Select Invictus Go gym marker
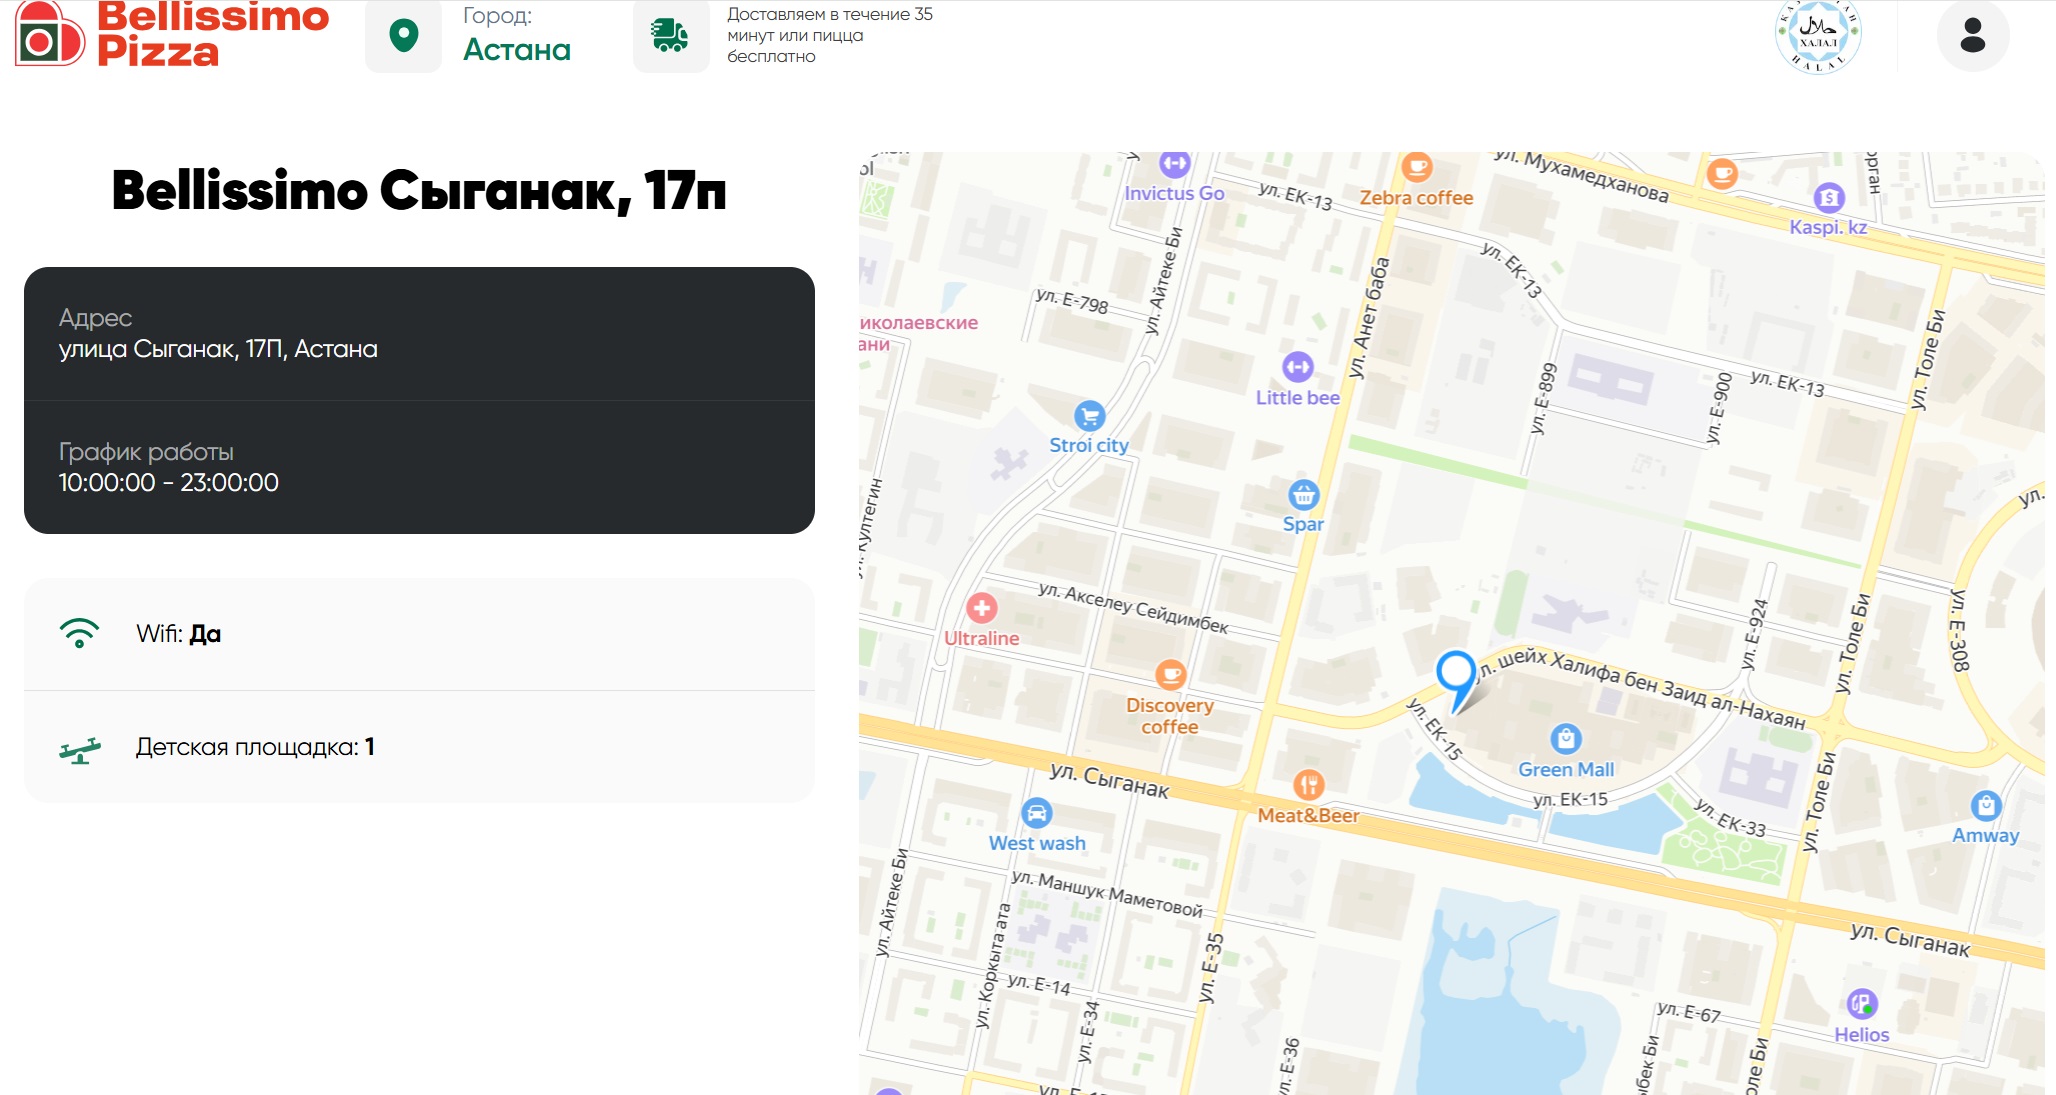2056x1095 pixels. (1175, 164)
